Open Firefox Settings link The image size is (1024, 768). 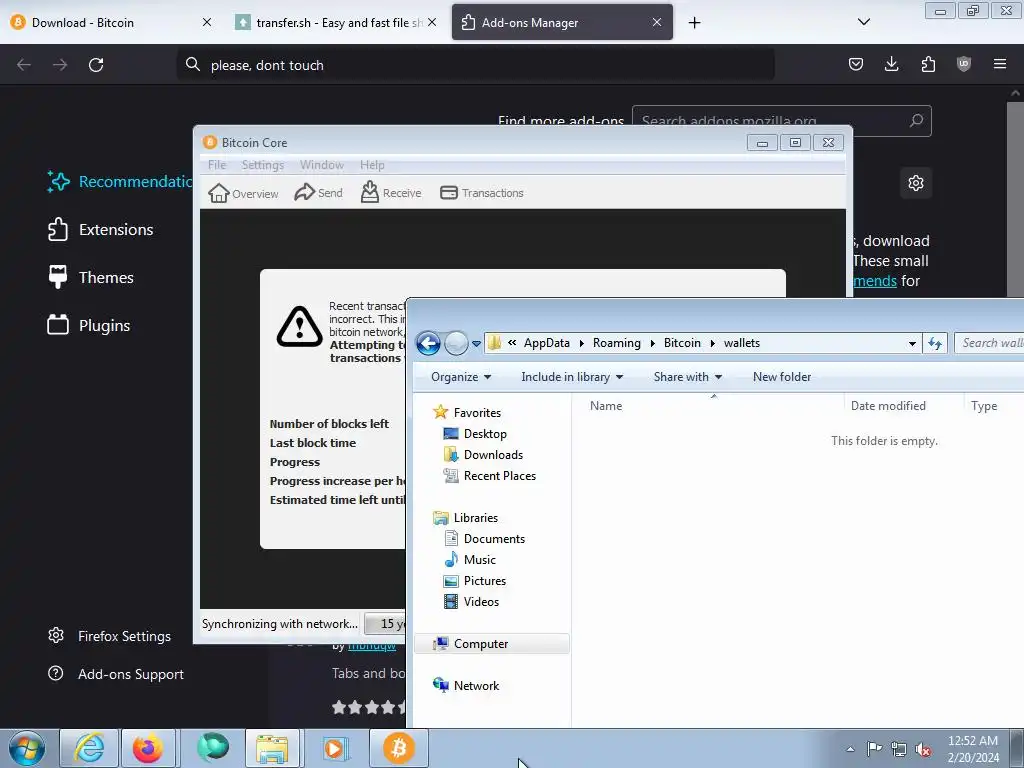tap(110, 636)
